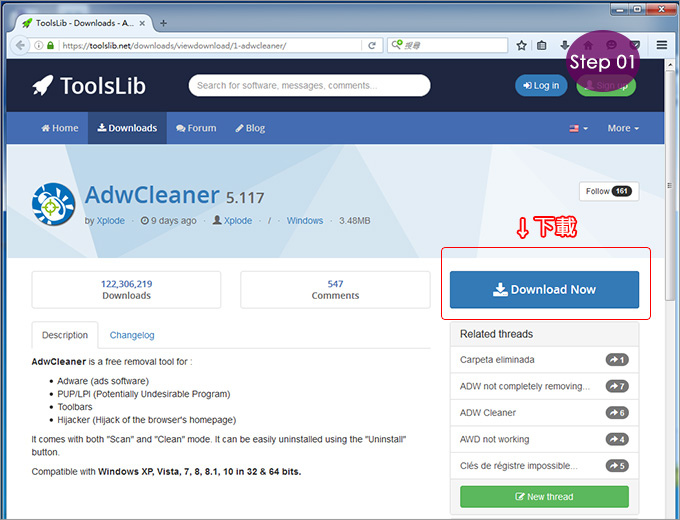Image resolution: width=680 pixels, height=520 pixels.
Task: Expand the language flag dropdown
Action: coord(579,128)
